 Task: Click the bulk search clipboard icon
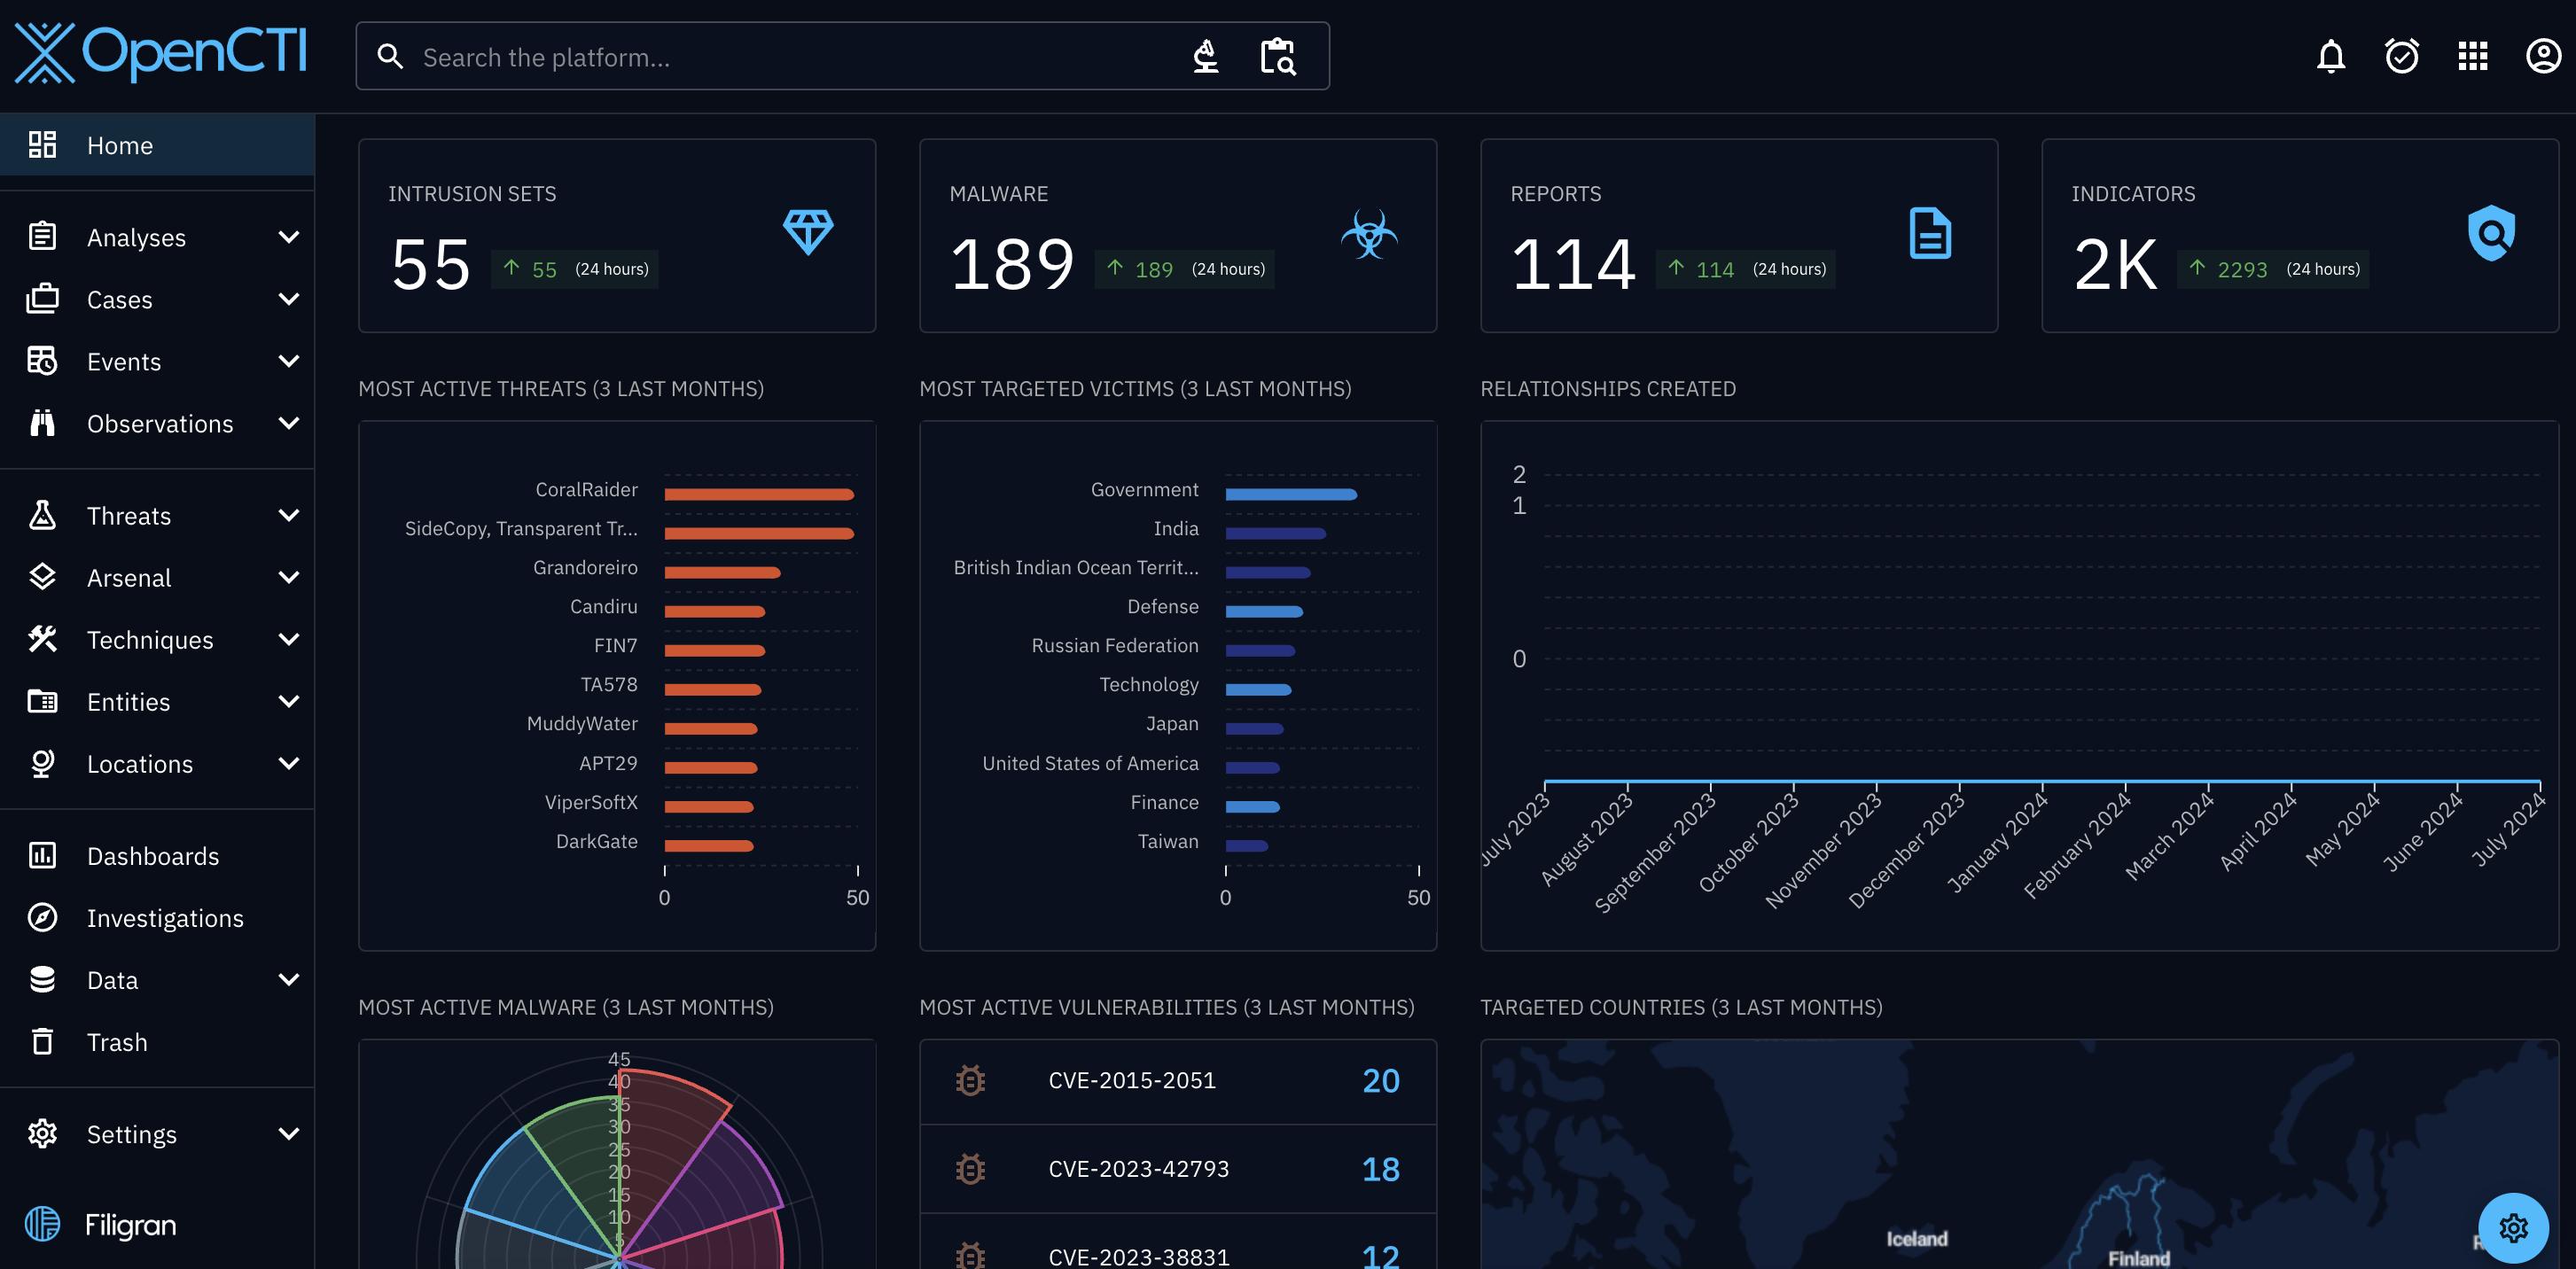tap(1277, 57)
